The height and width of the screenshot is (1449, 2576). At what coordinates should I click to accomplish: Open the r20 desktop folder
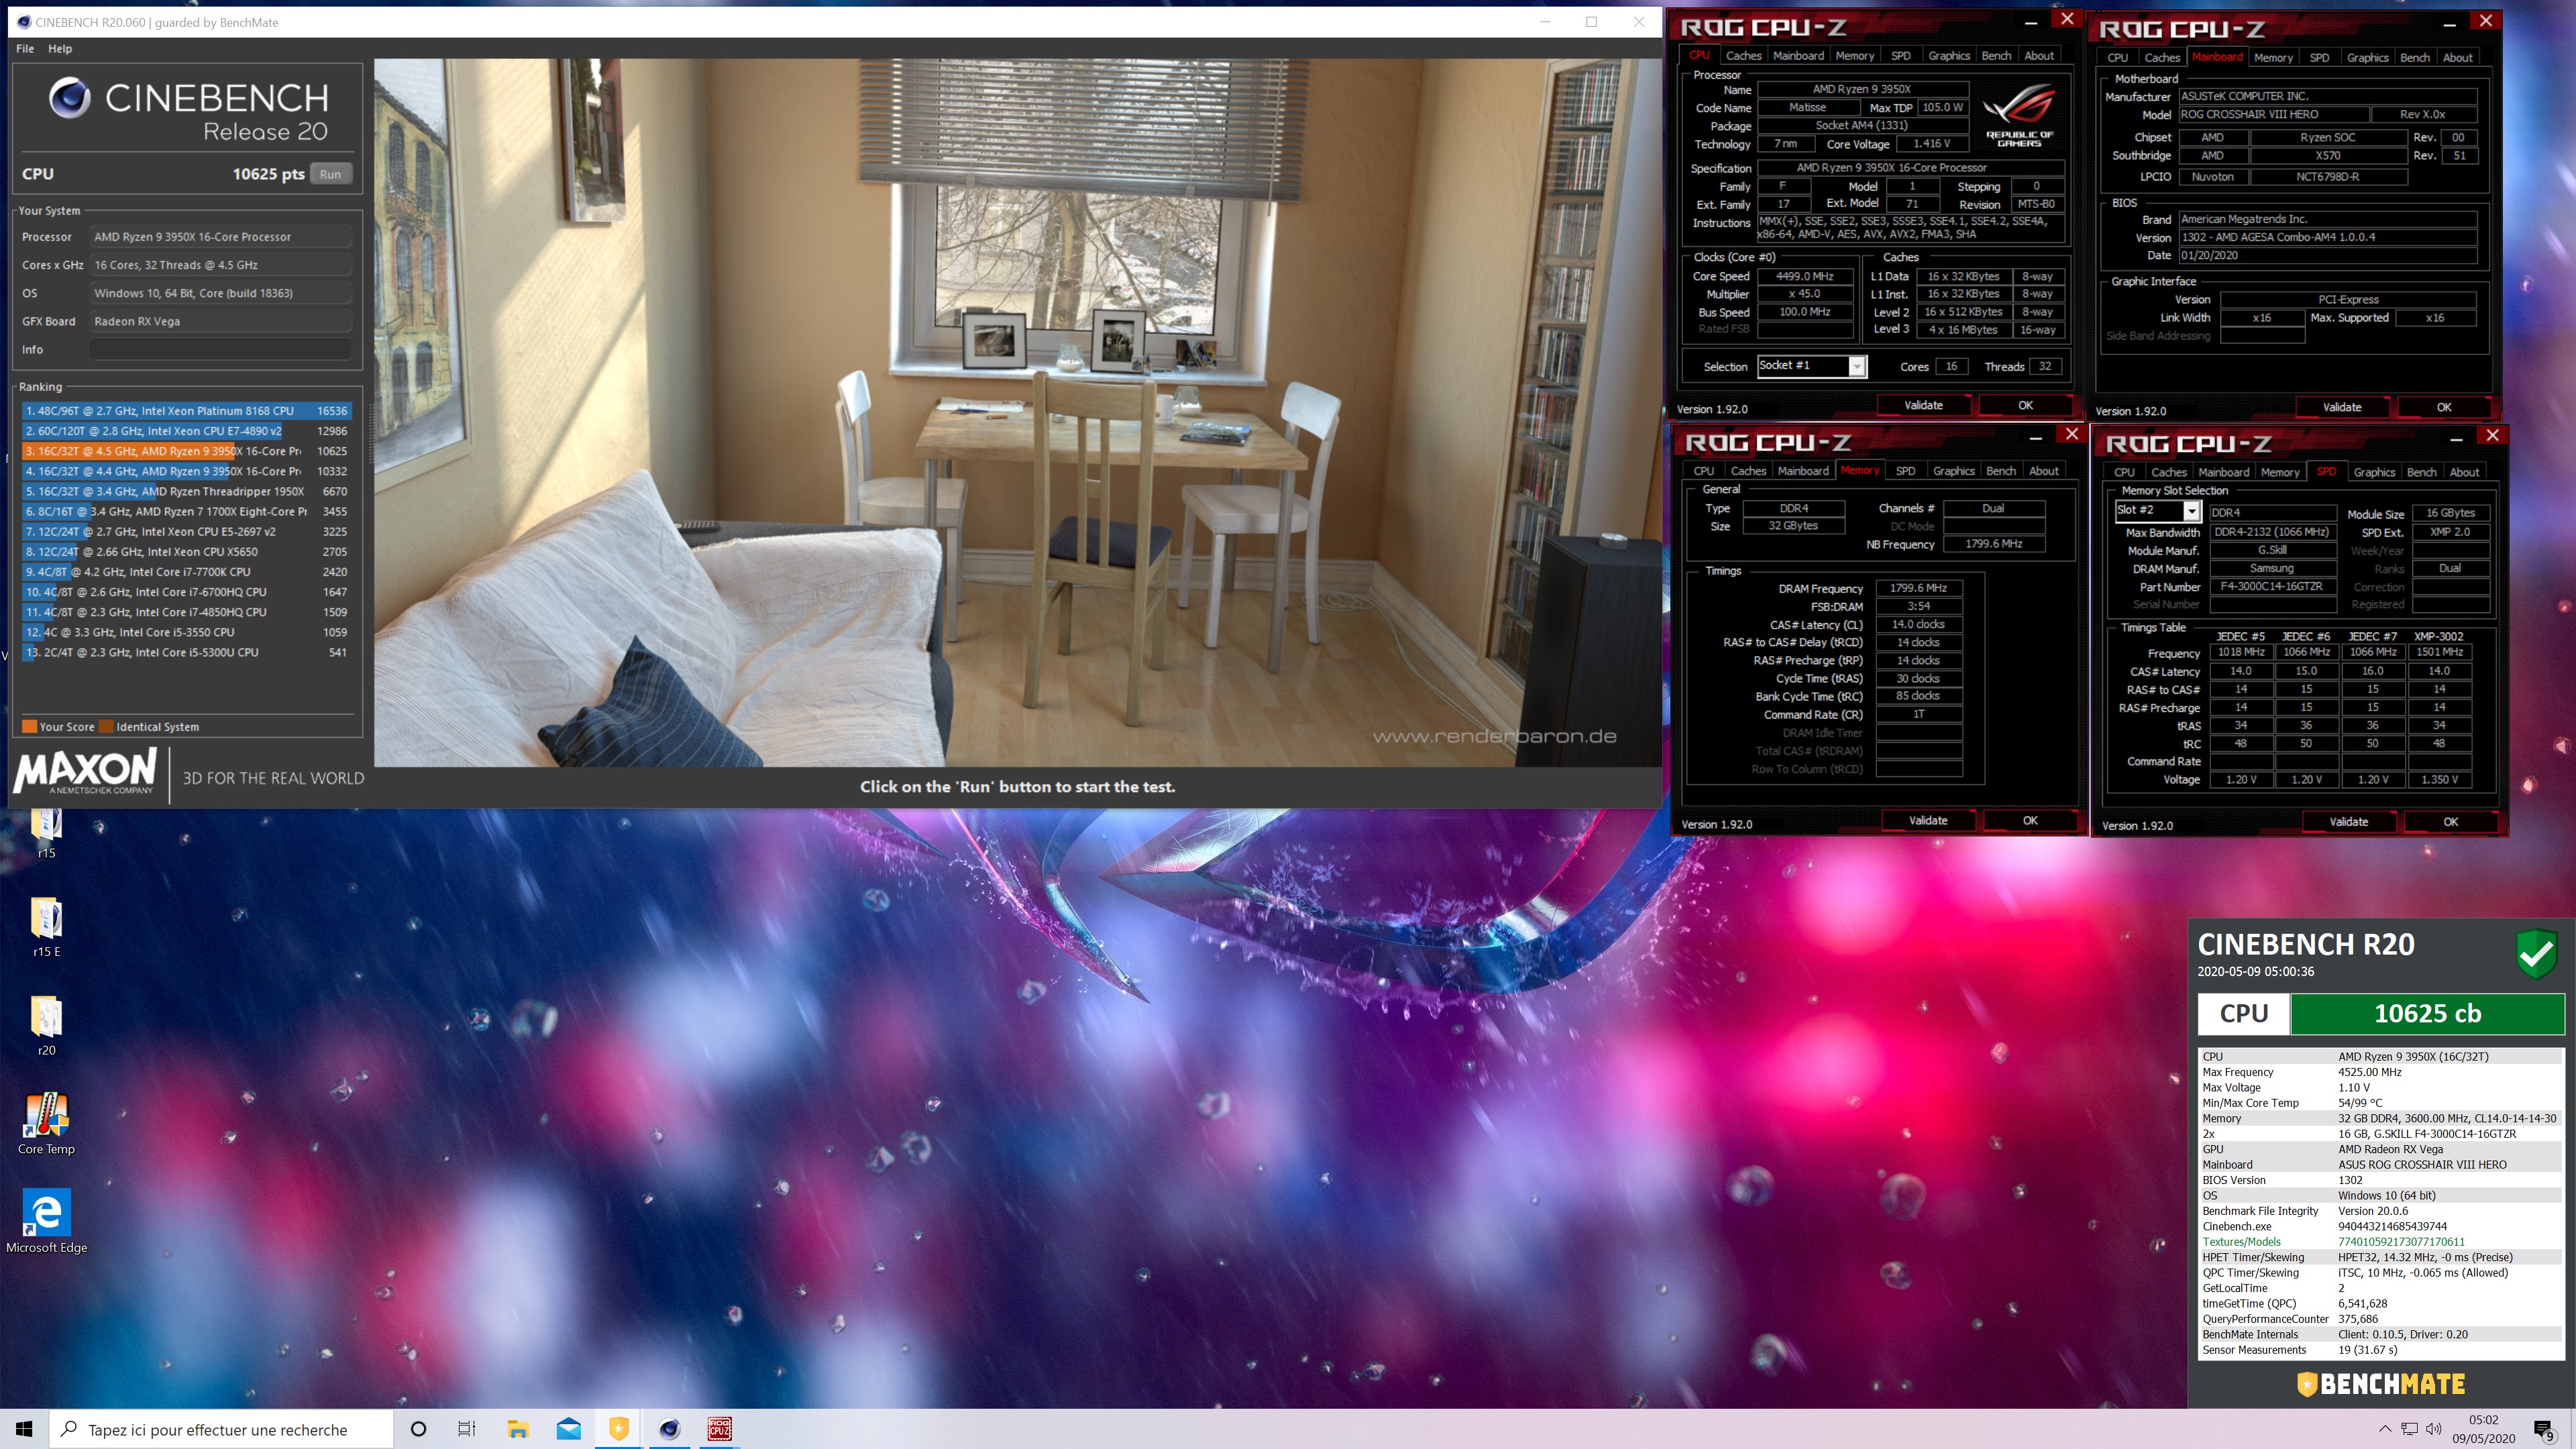(x=46, y=1026)
